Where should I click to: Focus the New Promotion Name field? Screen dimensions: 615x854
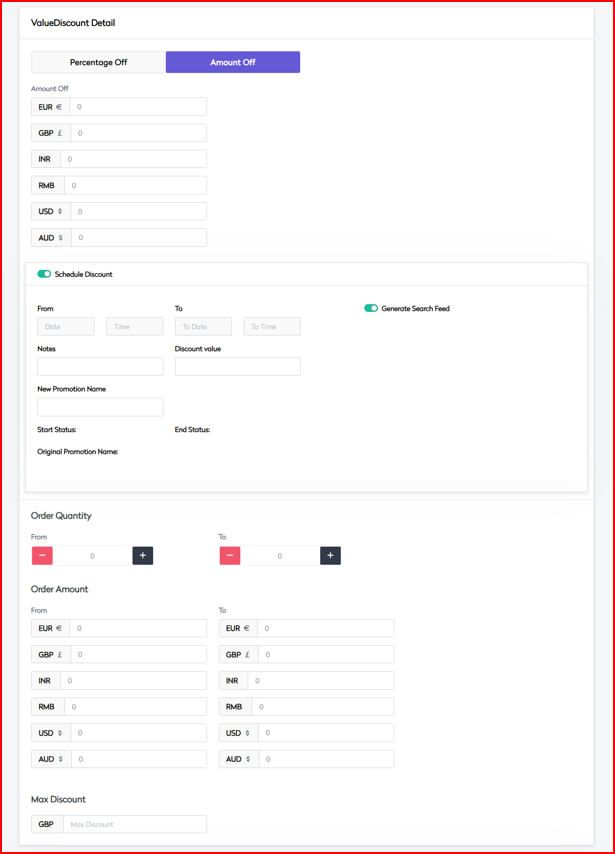pyautogui.click(x=100, y=407)
